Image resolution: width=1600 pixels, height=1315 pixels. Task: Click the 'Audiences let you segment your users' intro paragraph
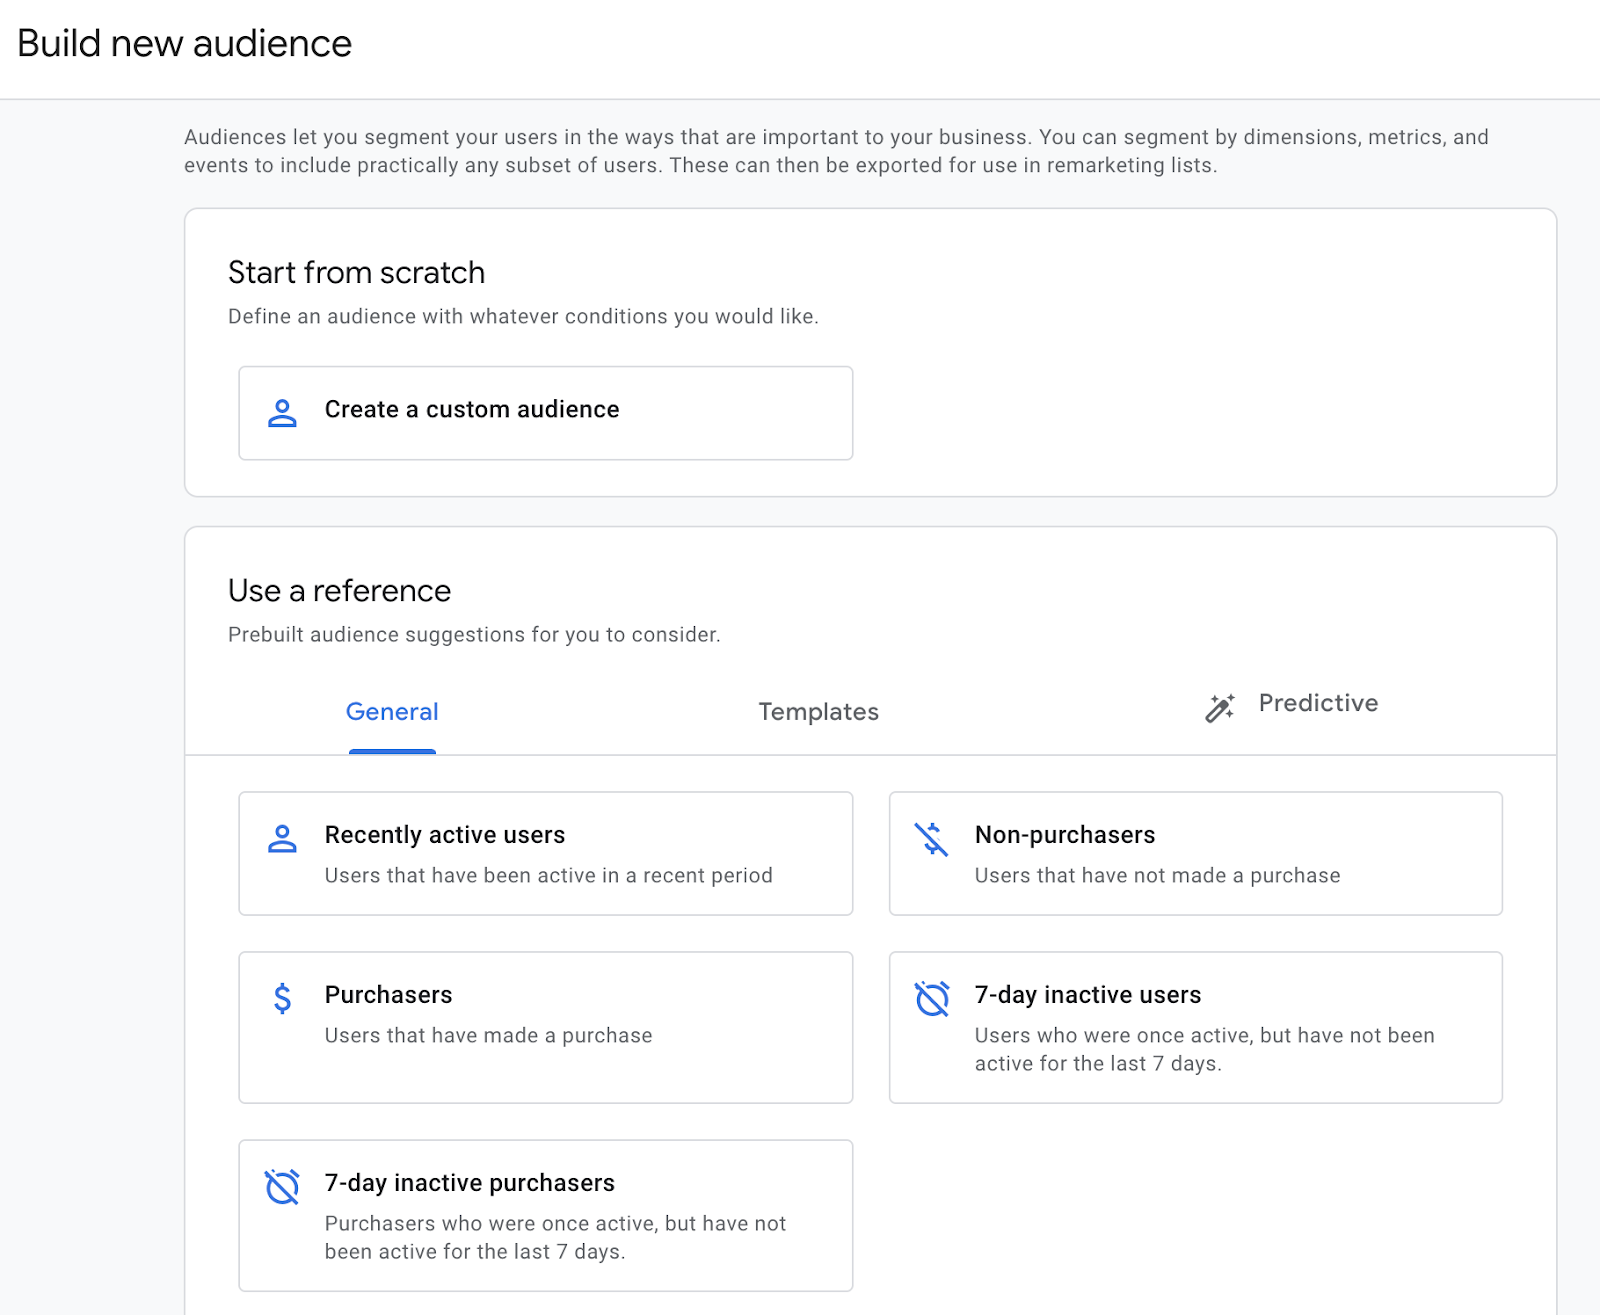click(x=836, y=151)
